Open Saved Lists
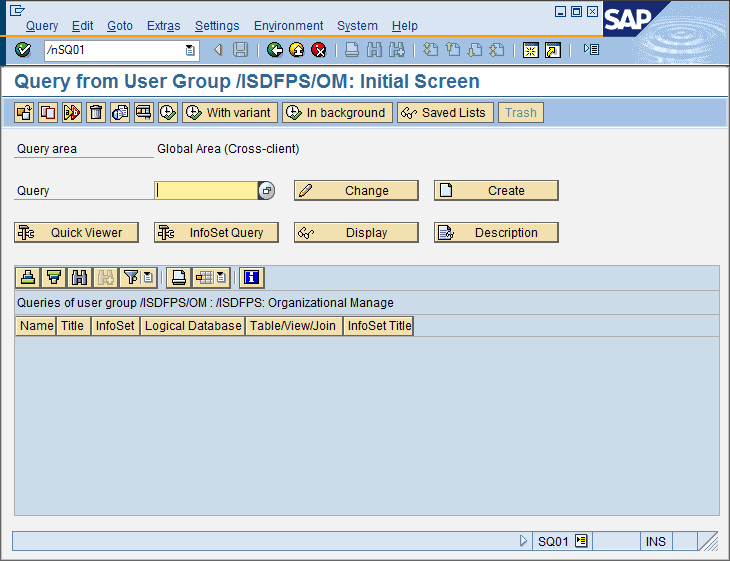Screen dimensions: 730x561 [446, 113]
